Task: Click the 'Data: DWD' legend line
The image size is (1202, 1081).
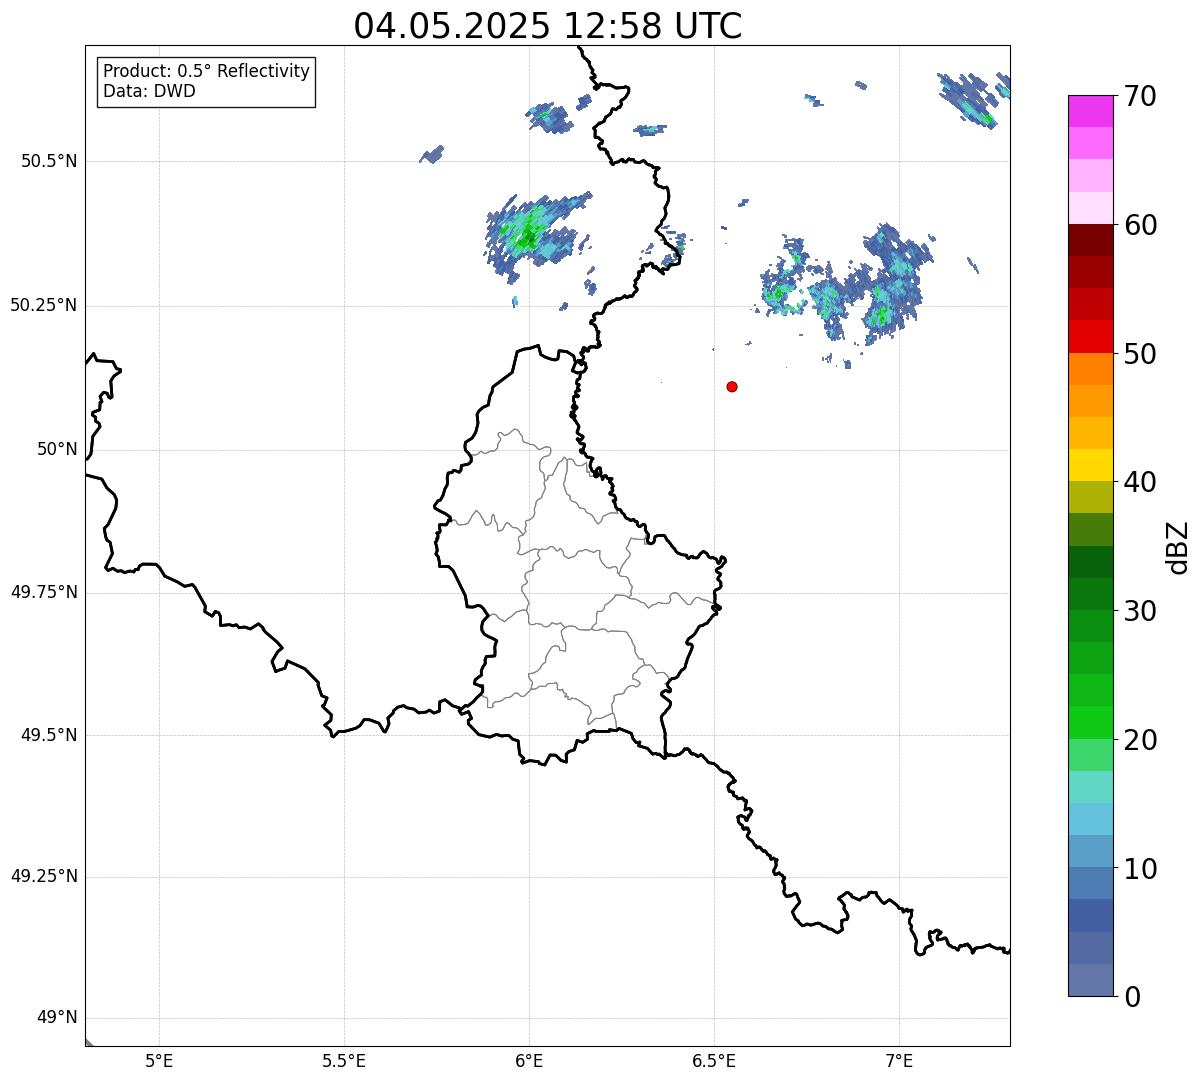Action: (149, 91)
